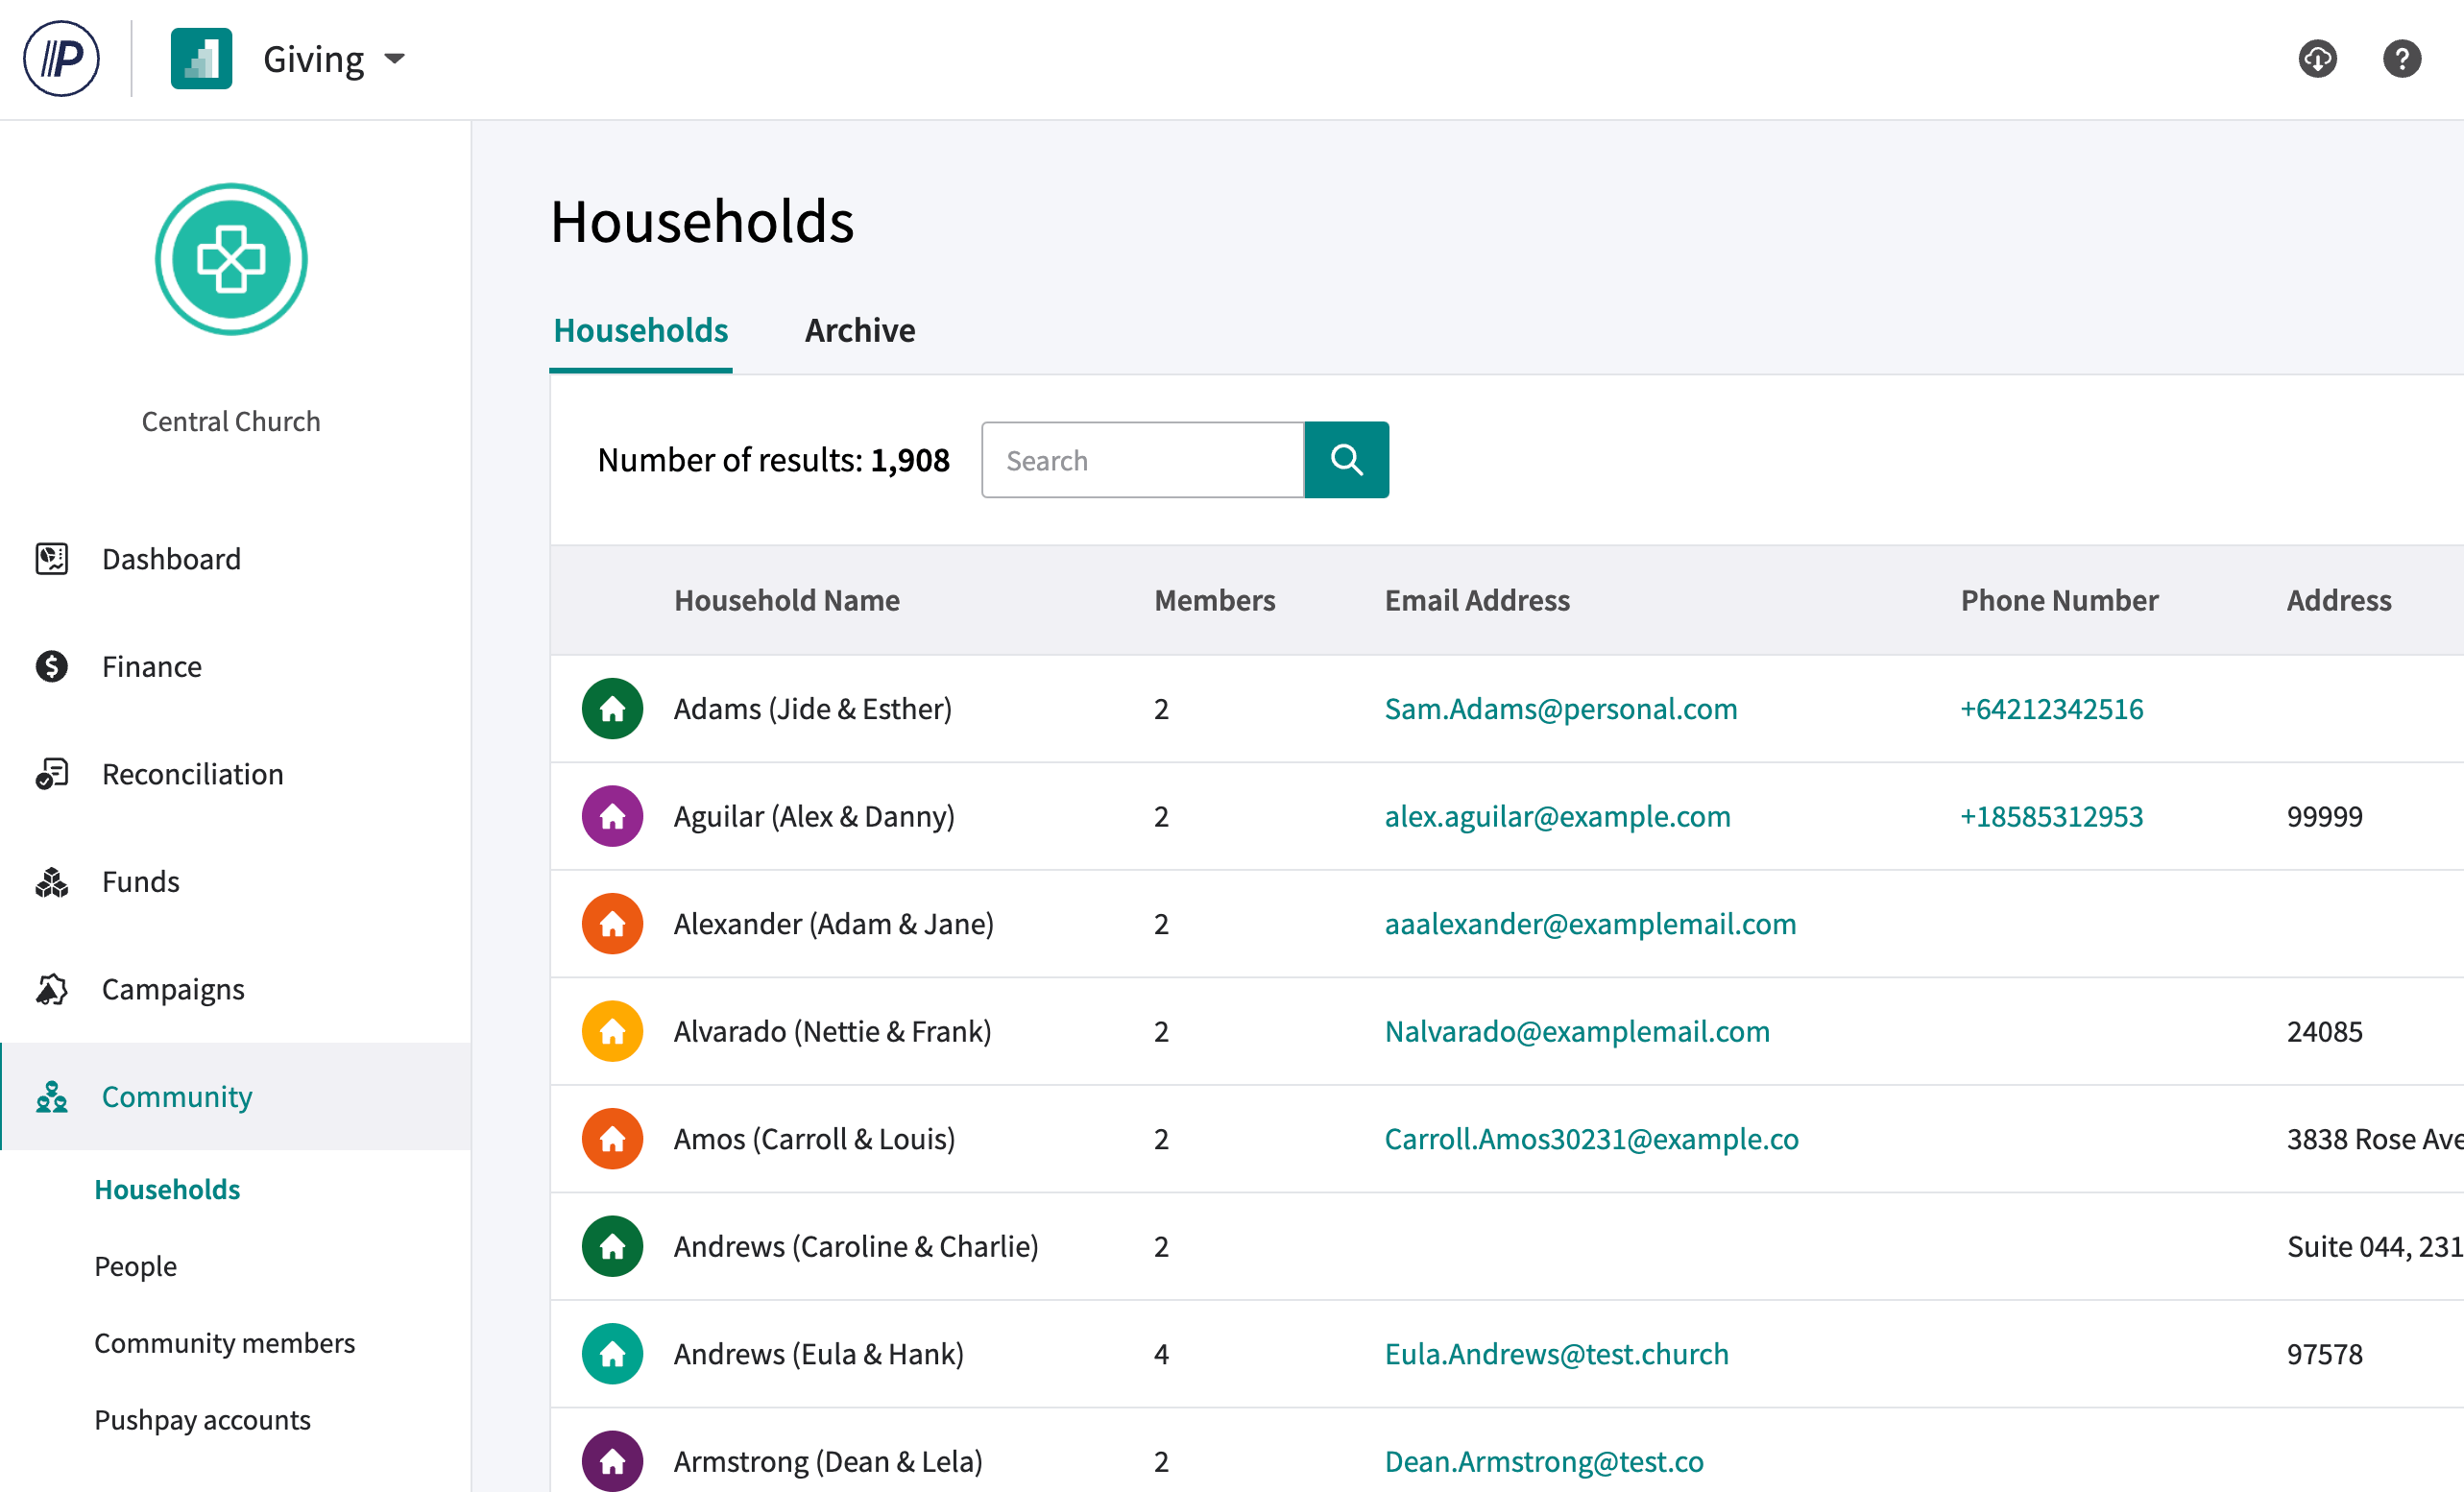Click the Central Church logo

point(231,260)
